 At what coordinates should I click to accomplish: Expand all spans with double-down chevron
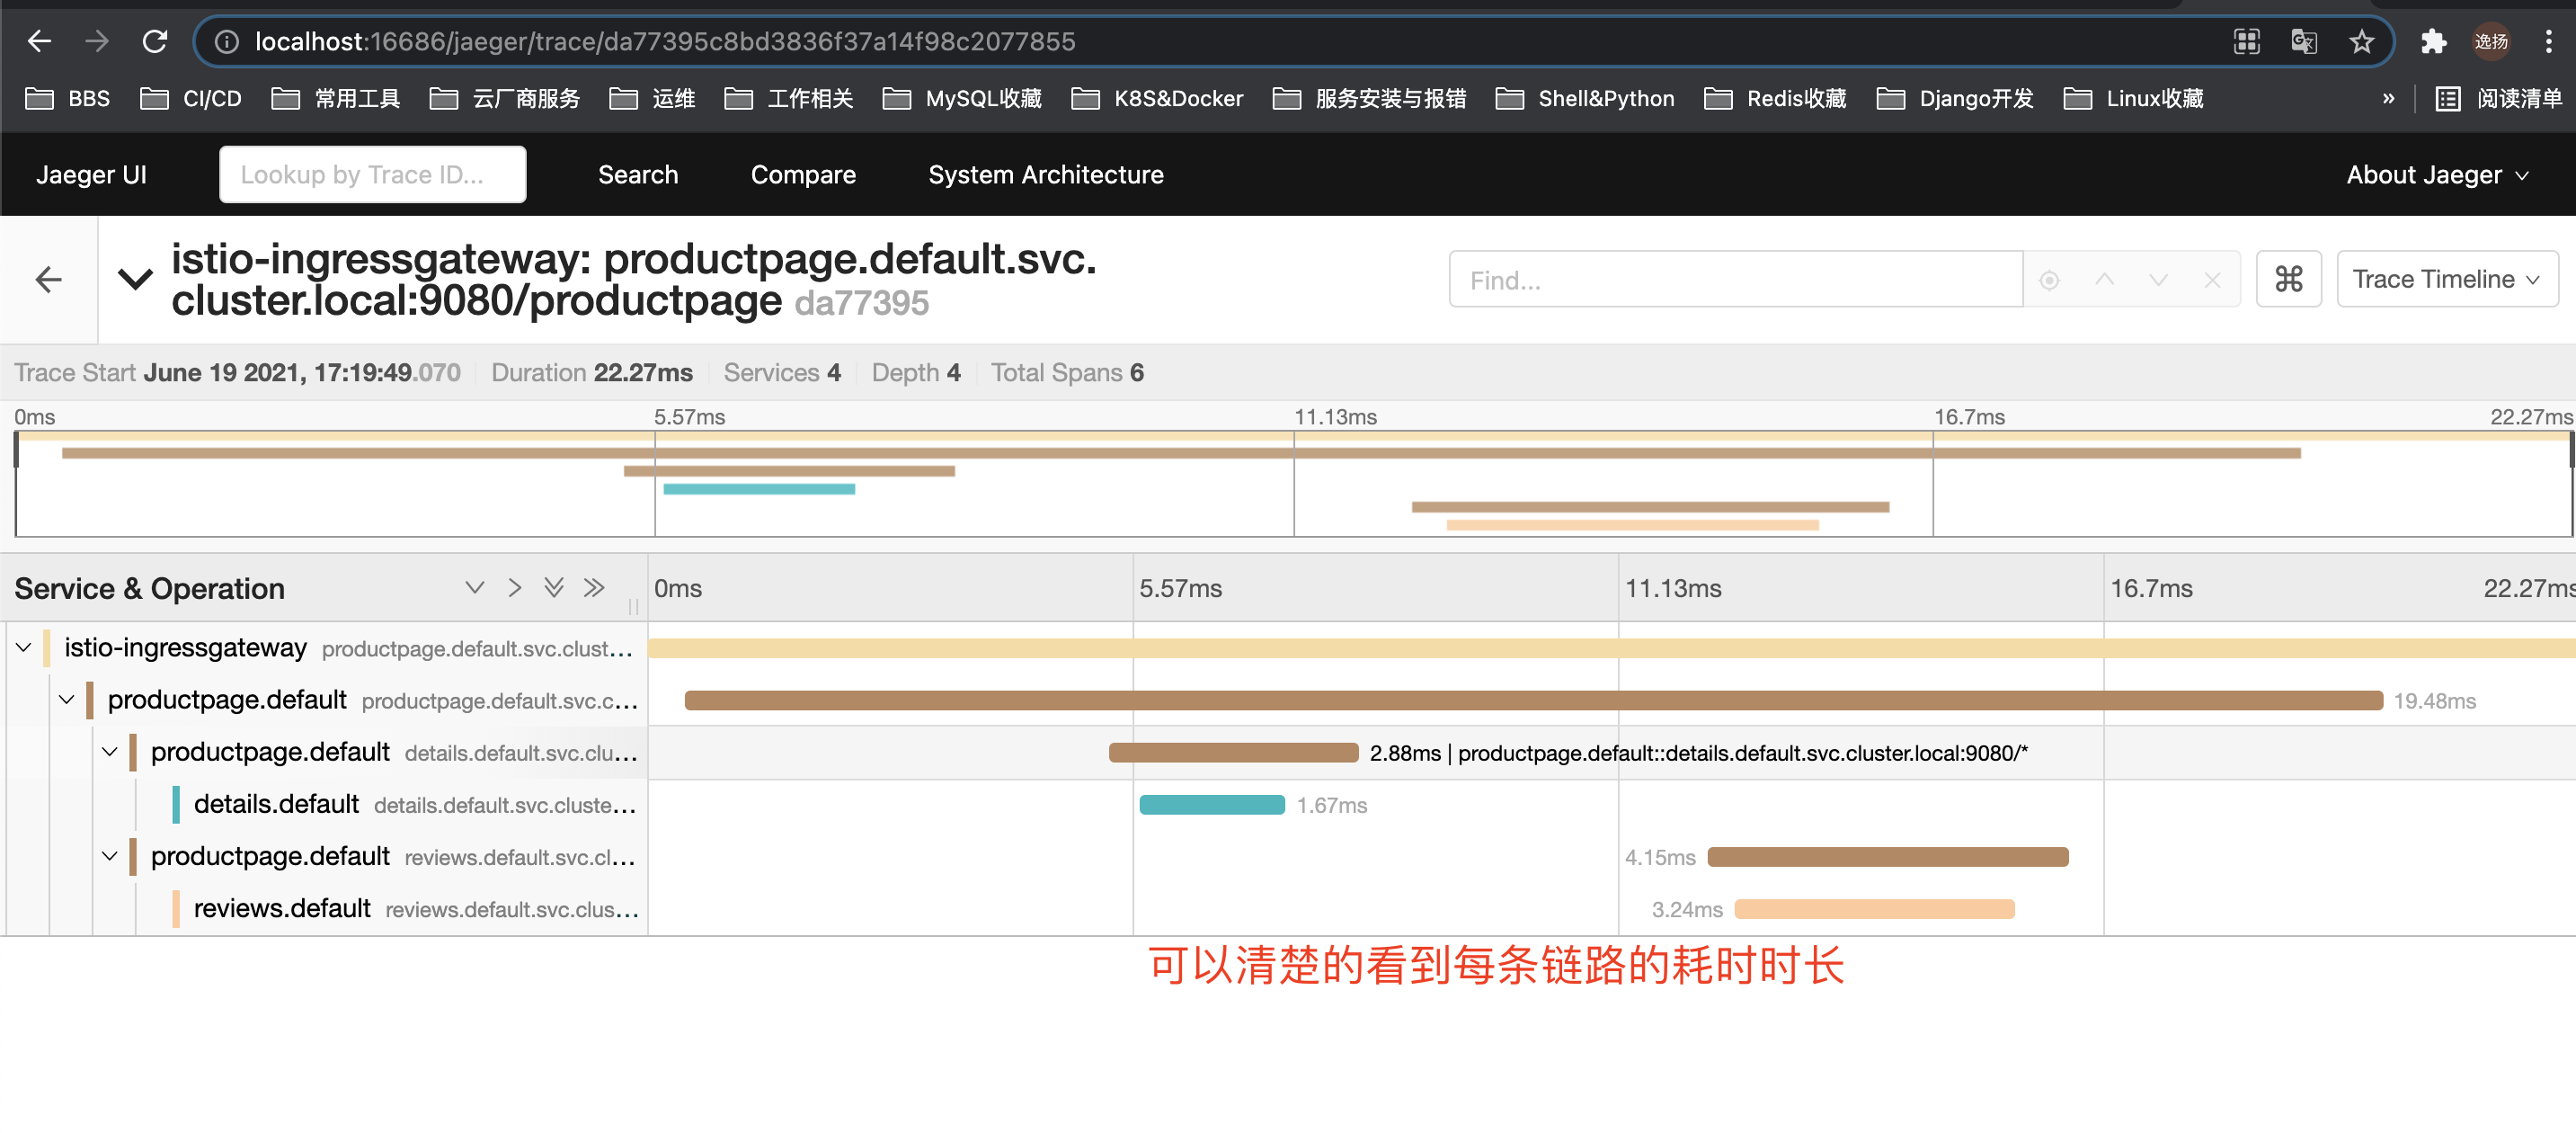click(x=553, y=588)
